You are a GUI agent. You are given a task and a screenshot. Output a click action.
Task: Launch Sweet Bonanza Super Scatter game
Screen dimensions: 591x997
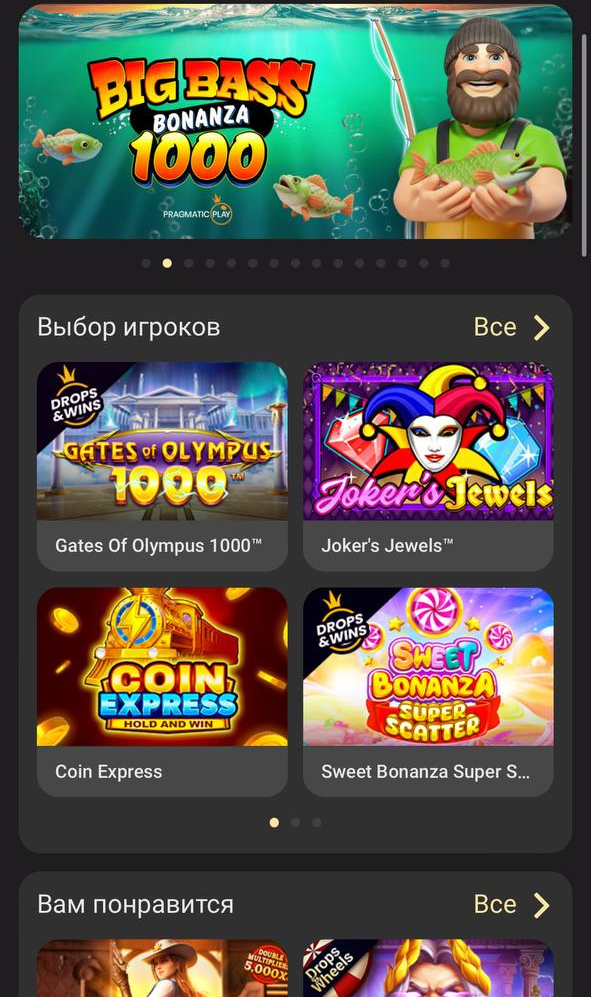coord(428,692)
